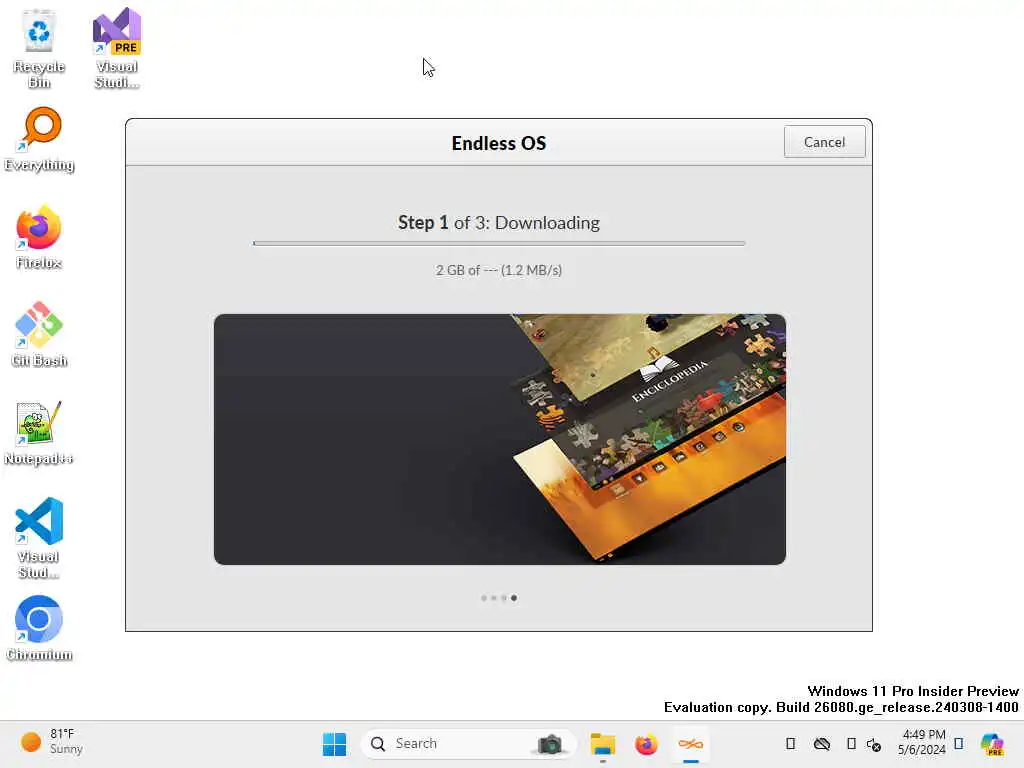Select the third slideshow page dot

click(x=504, y=598)
